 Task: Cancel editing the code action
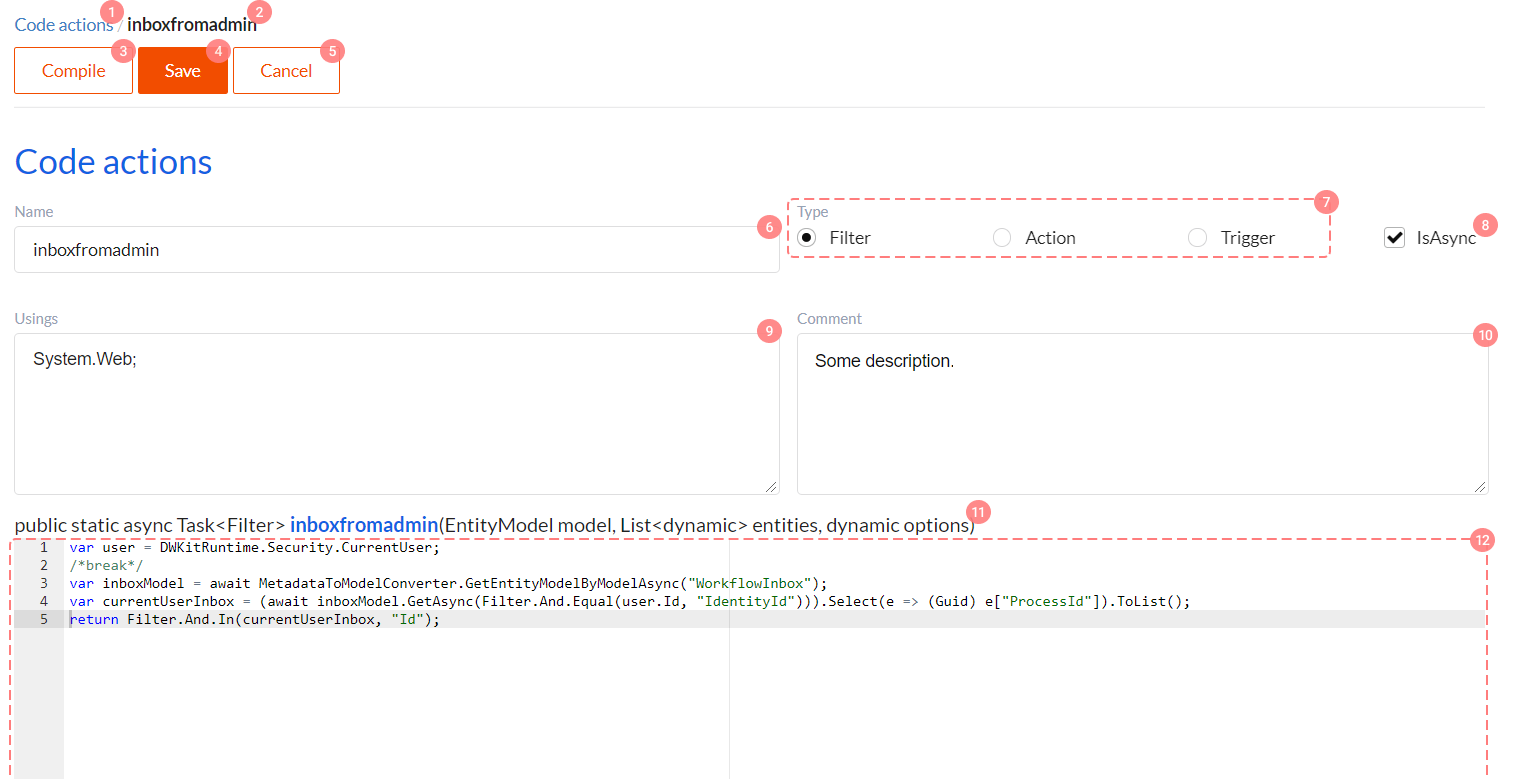(286, 71)
